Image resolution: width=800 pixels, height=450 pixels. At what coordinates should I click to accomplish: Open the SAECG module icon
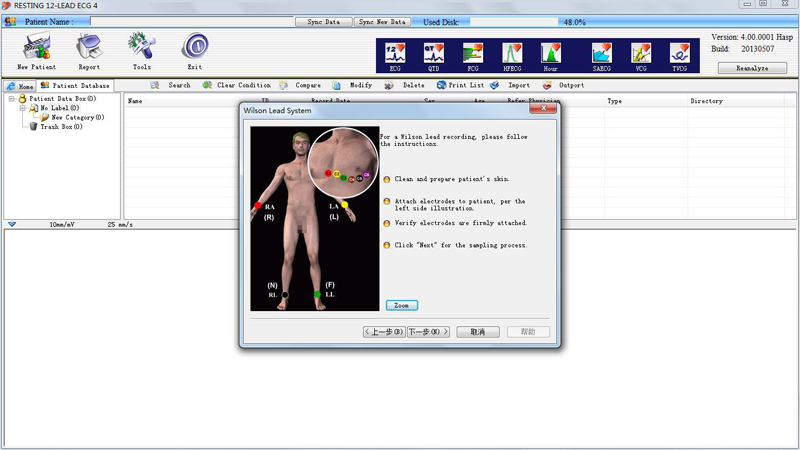click(601, 54)
